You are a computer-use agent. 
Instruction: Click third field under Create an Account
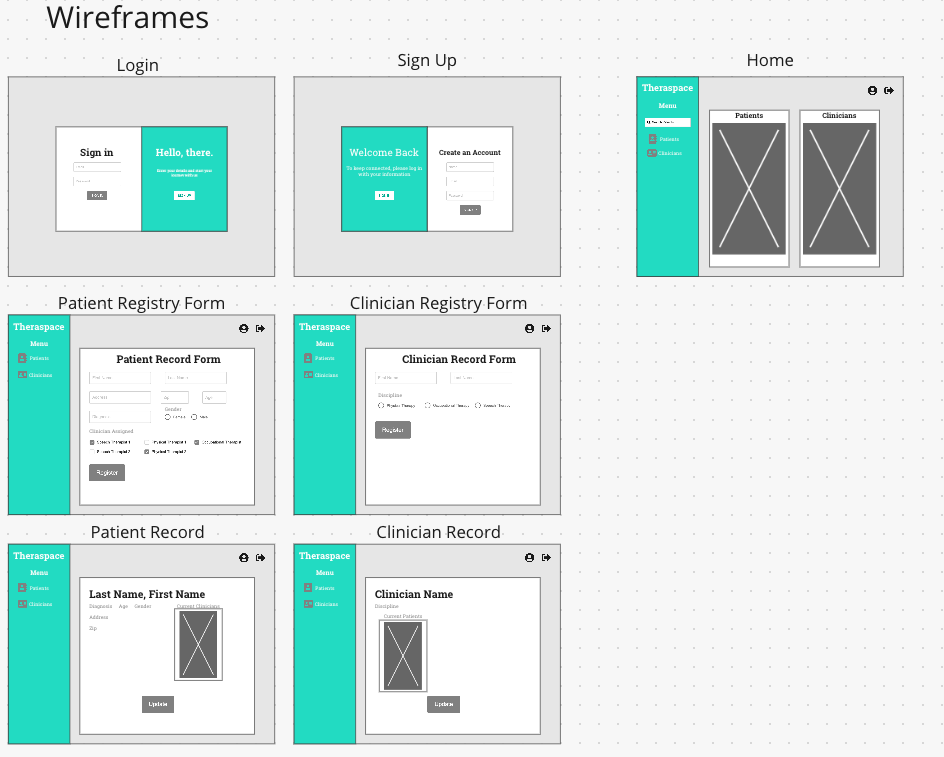(x=470, y=195)
